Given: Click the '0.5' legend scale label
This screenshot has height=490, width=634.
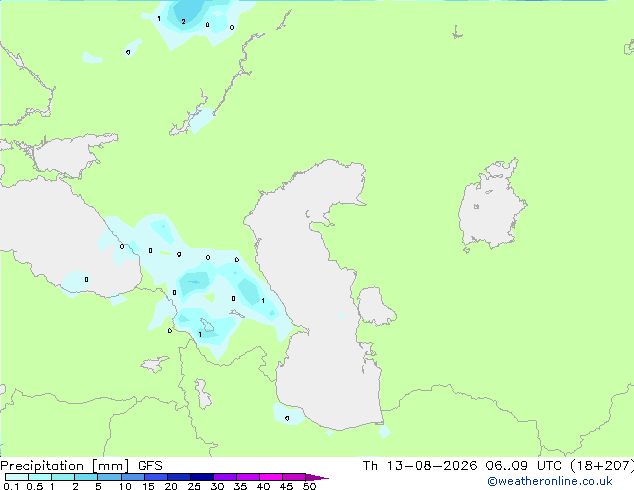Looking at the screenshot, I should tap(34, 486).
